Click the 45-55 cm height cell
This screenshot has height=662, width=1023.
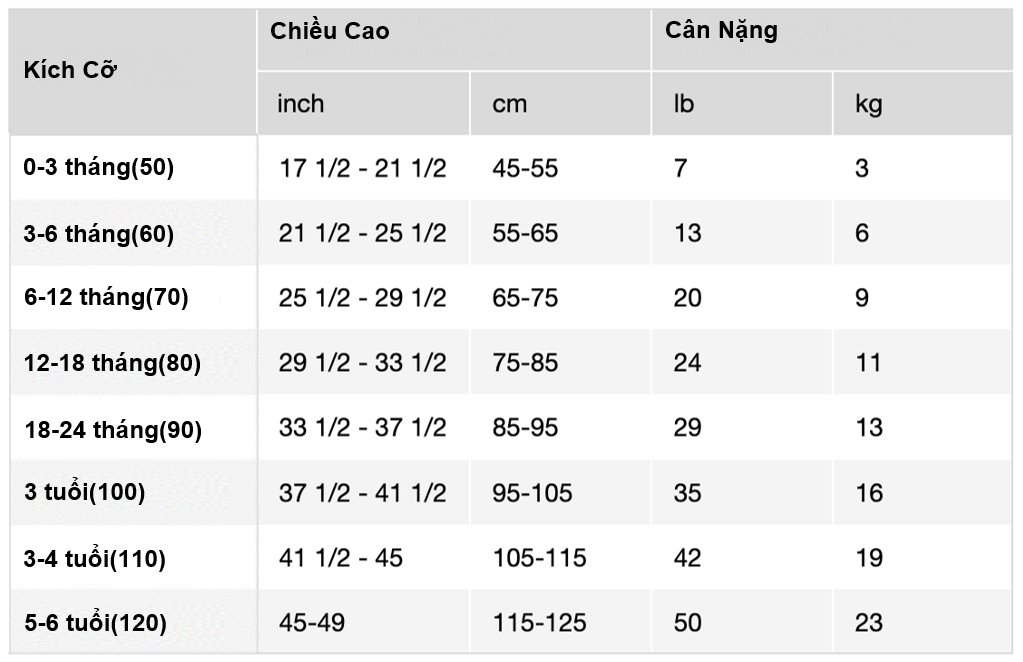click(x=525, y=168)
